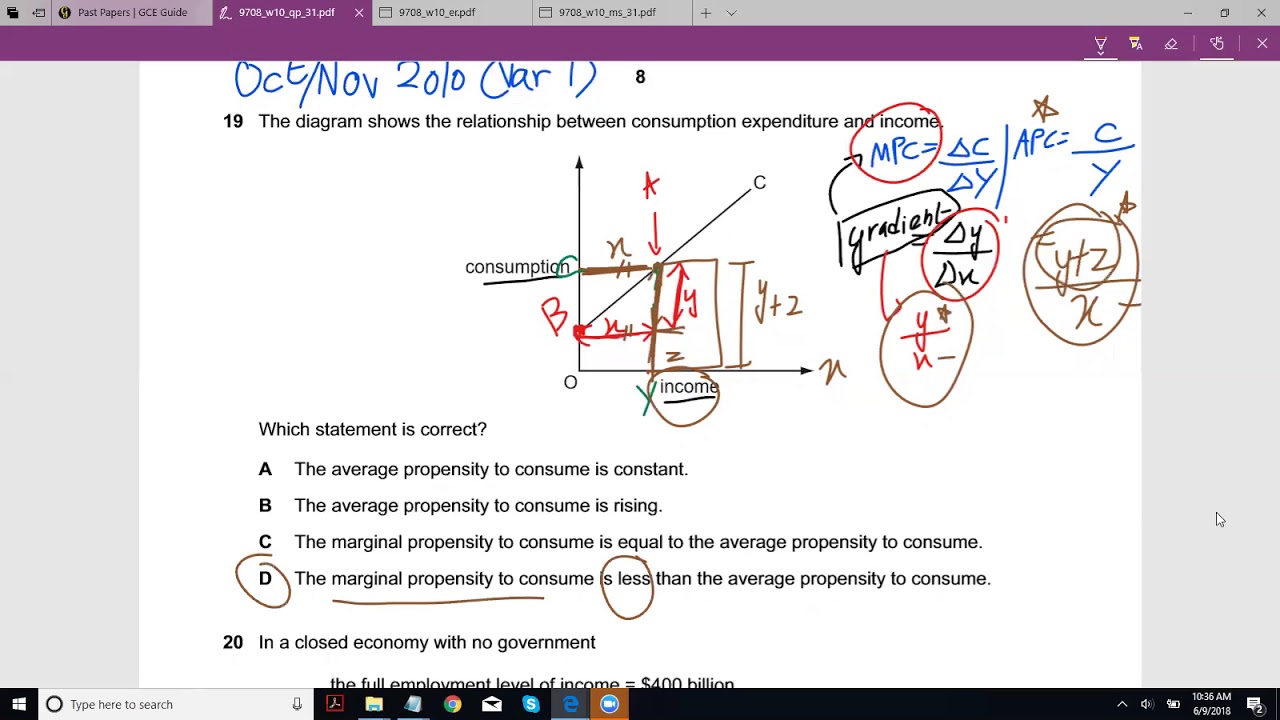Open the Action Center notifications icon
Image resolution: width=1280 pixels, height=720 pixels.
click(1255, 704)
